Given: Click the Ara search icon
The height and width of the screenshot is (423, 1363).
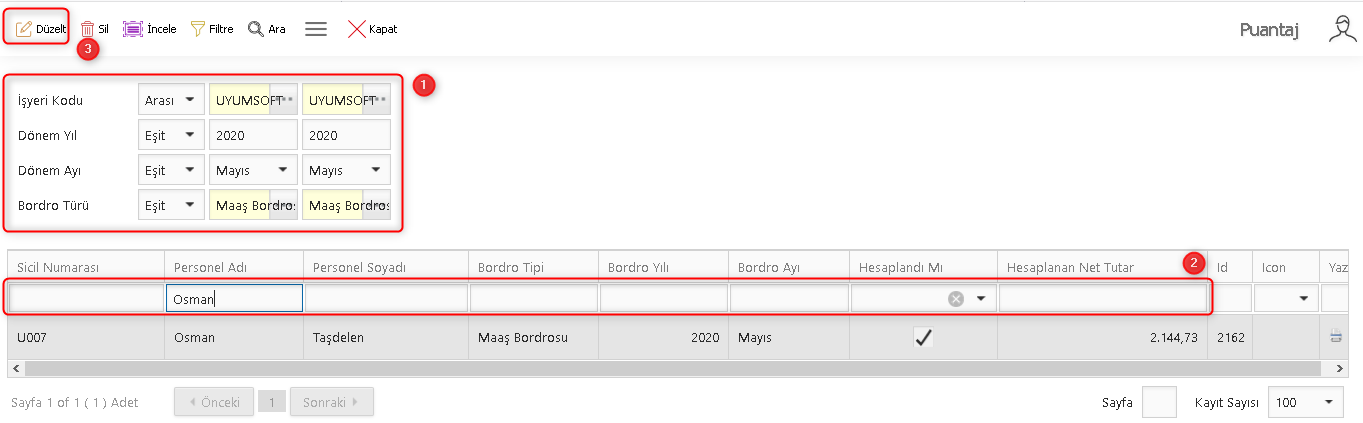Looking at the screenshot, I should (255, 29).
